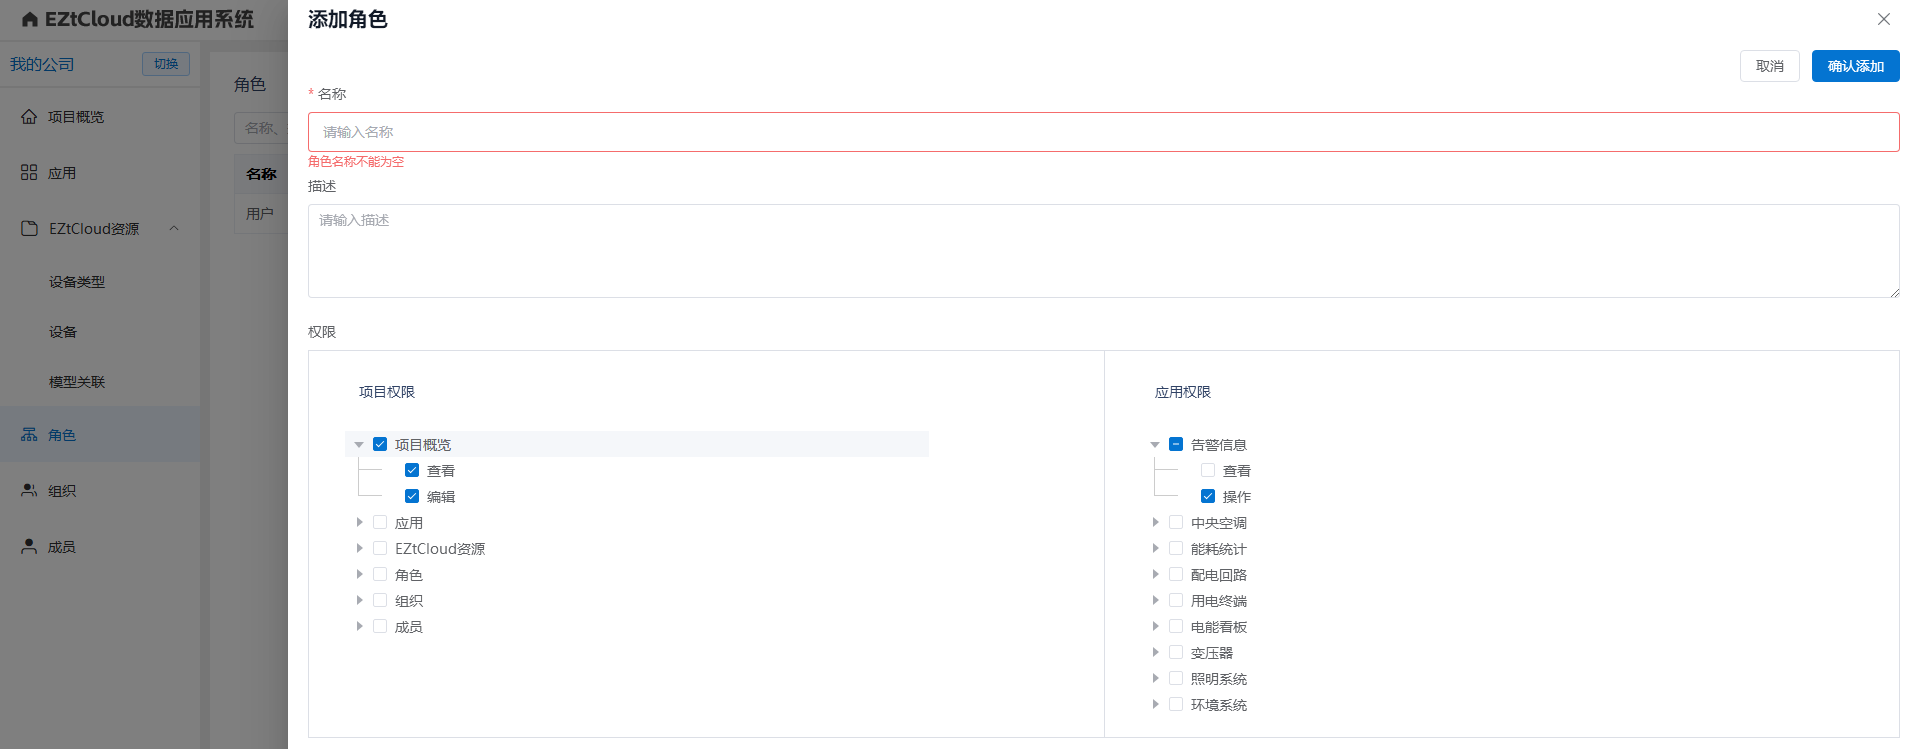Collapse the EZtCloud资源 sidebar menu chevron
1908x749 pixels.
pyautogui.click(x=174, y=229)
